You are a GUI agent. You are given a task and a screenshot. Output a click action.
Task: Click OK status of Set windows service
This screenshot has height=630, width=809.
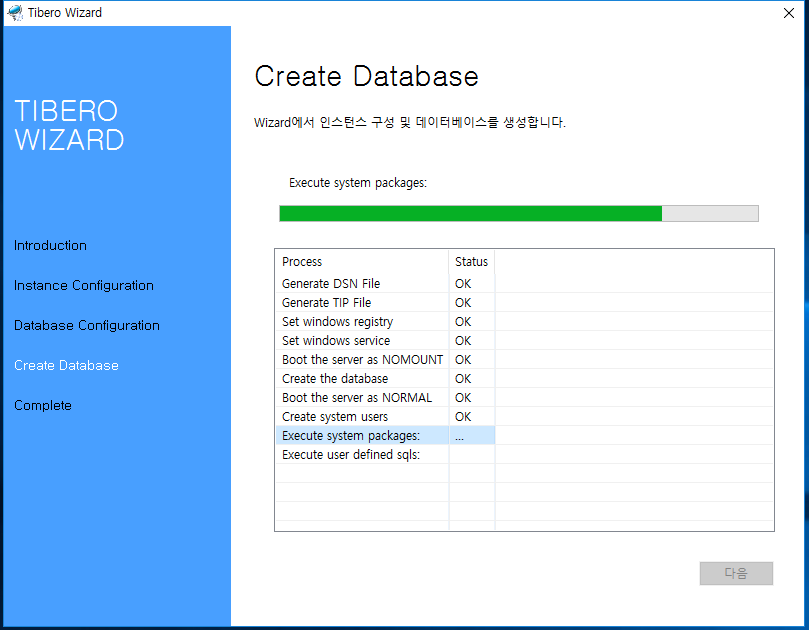pos(463,341)
